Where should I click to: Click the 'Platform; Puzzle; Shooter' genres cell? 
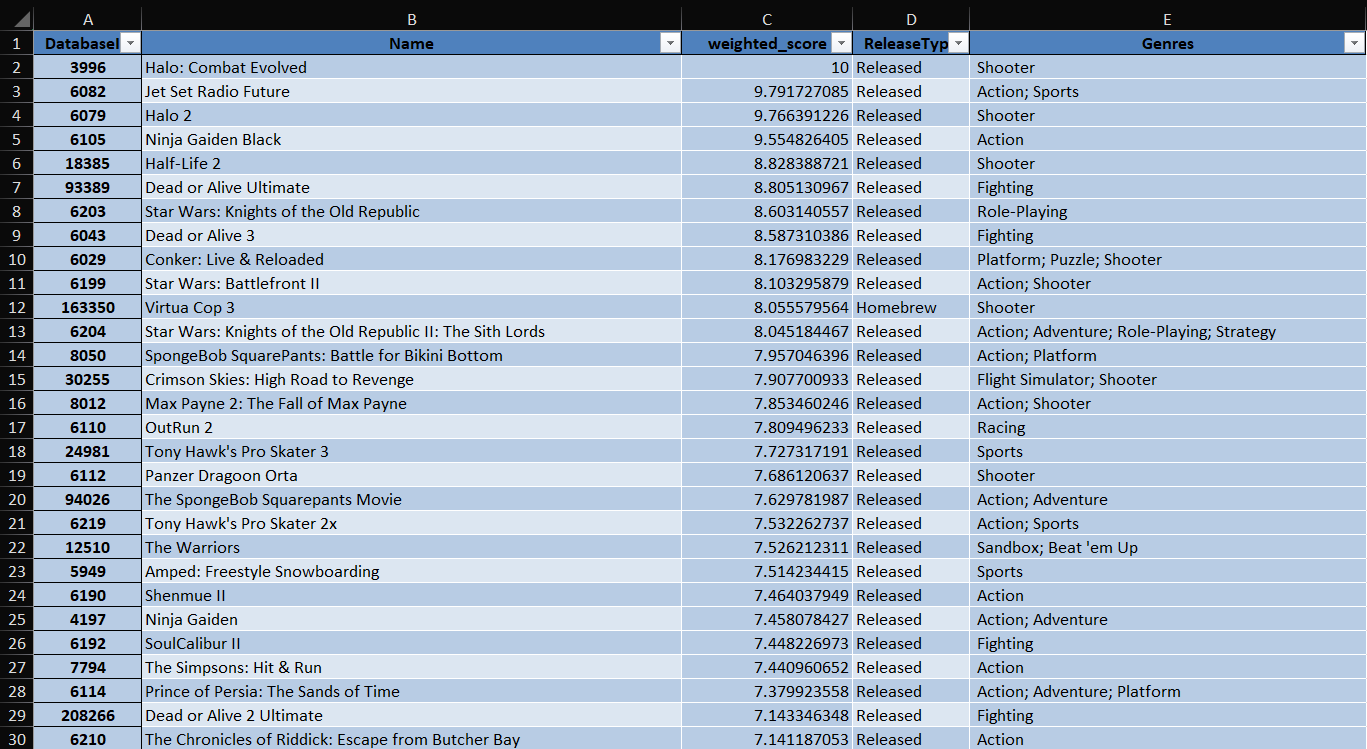[x=1167, y=259]
